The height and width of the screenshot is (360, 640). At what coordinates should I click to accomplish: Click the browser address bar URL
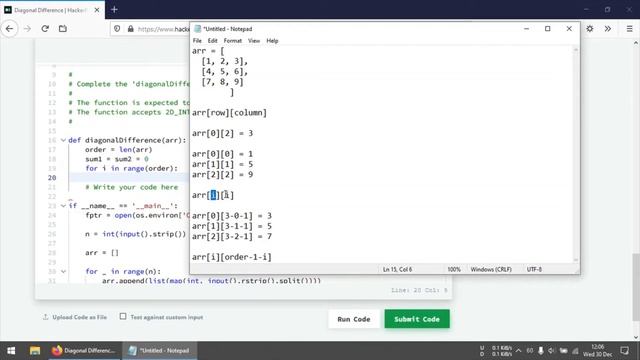pos(163,29)
